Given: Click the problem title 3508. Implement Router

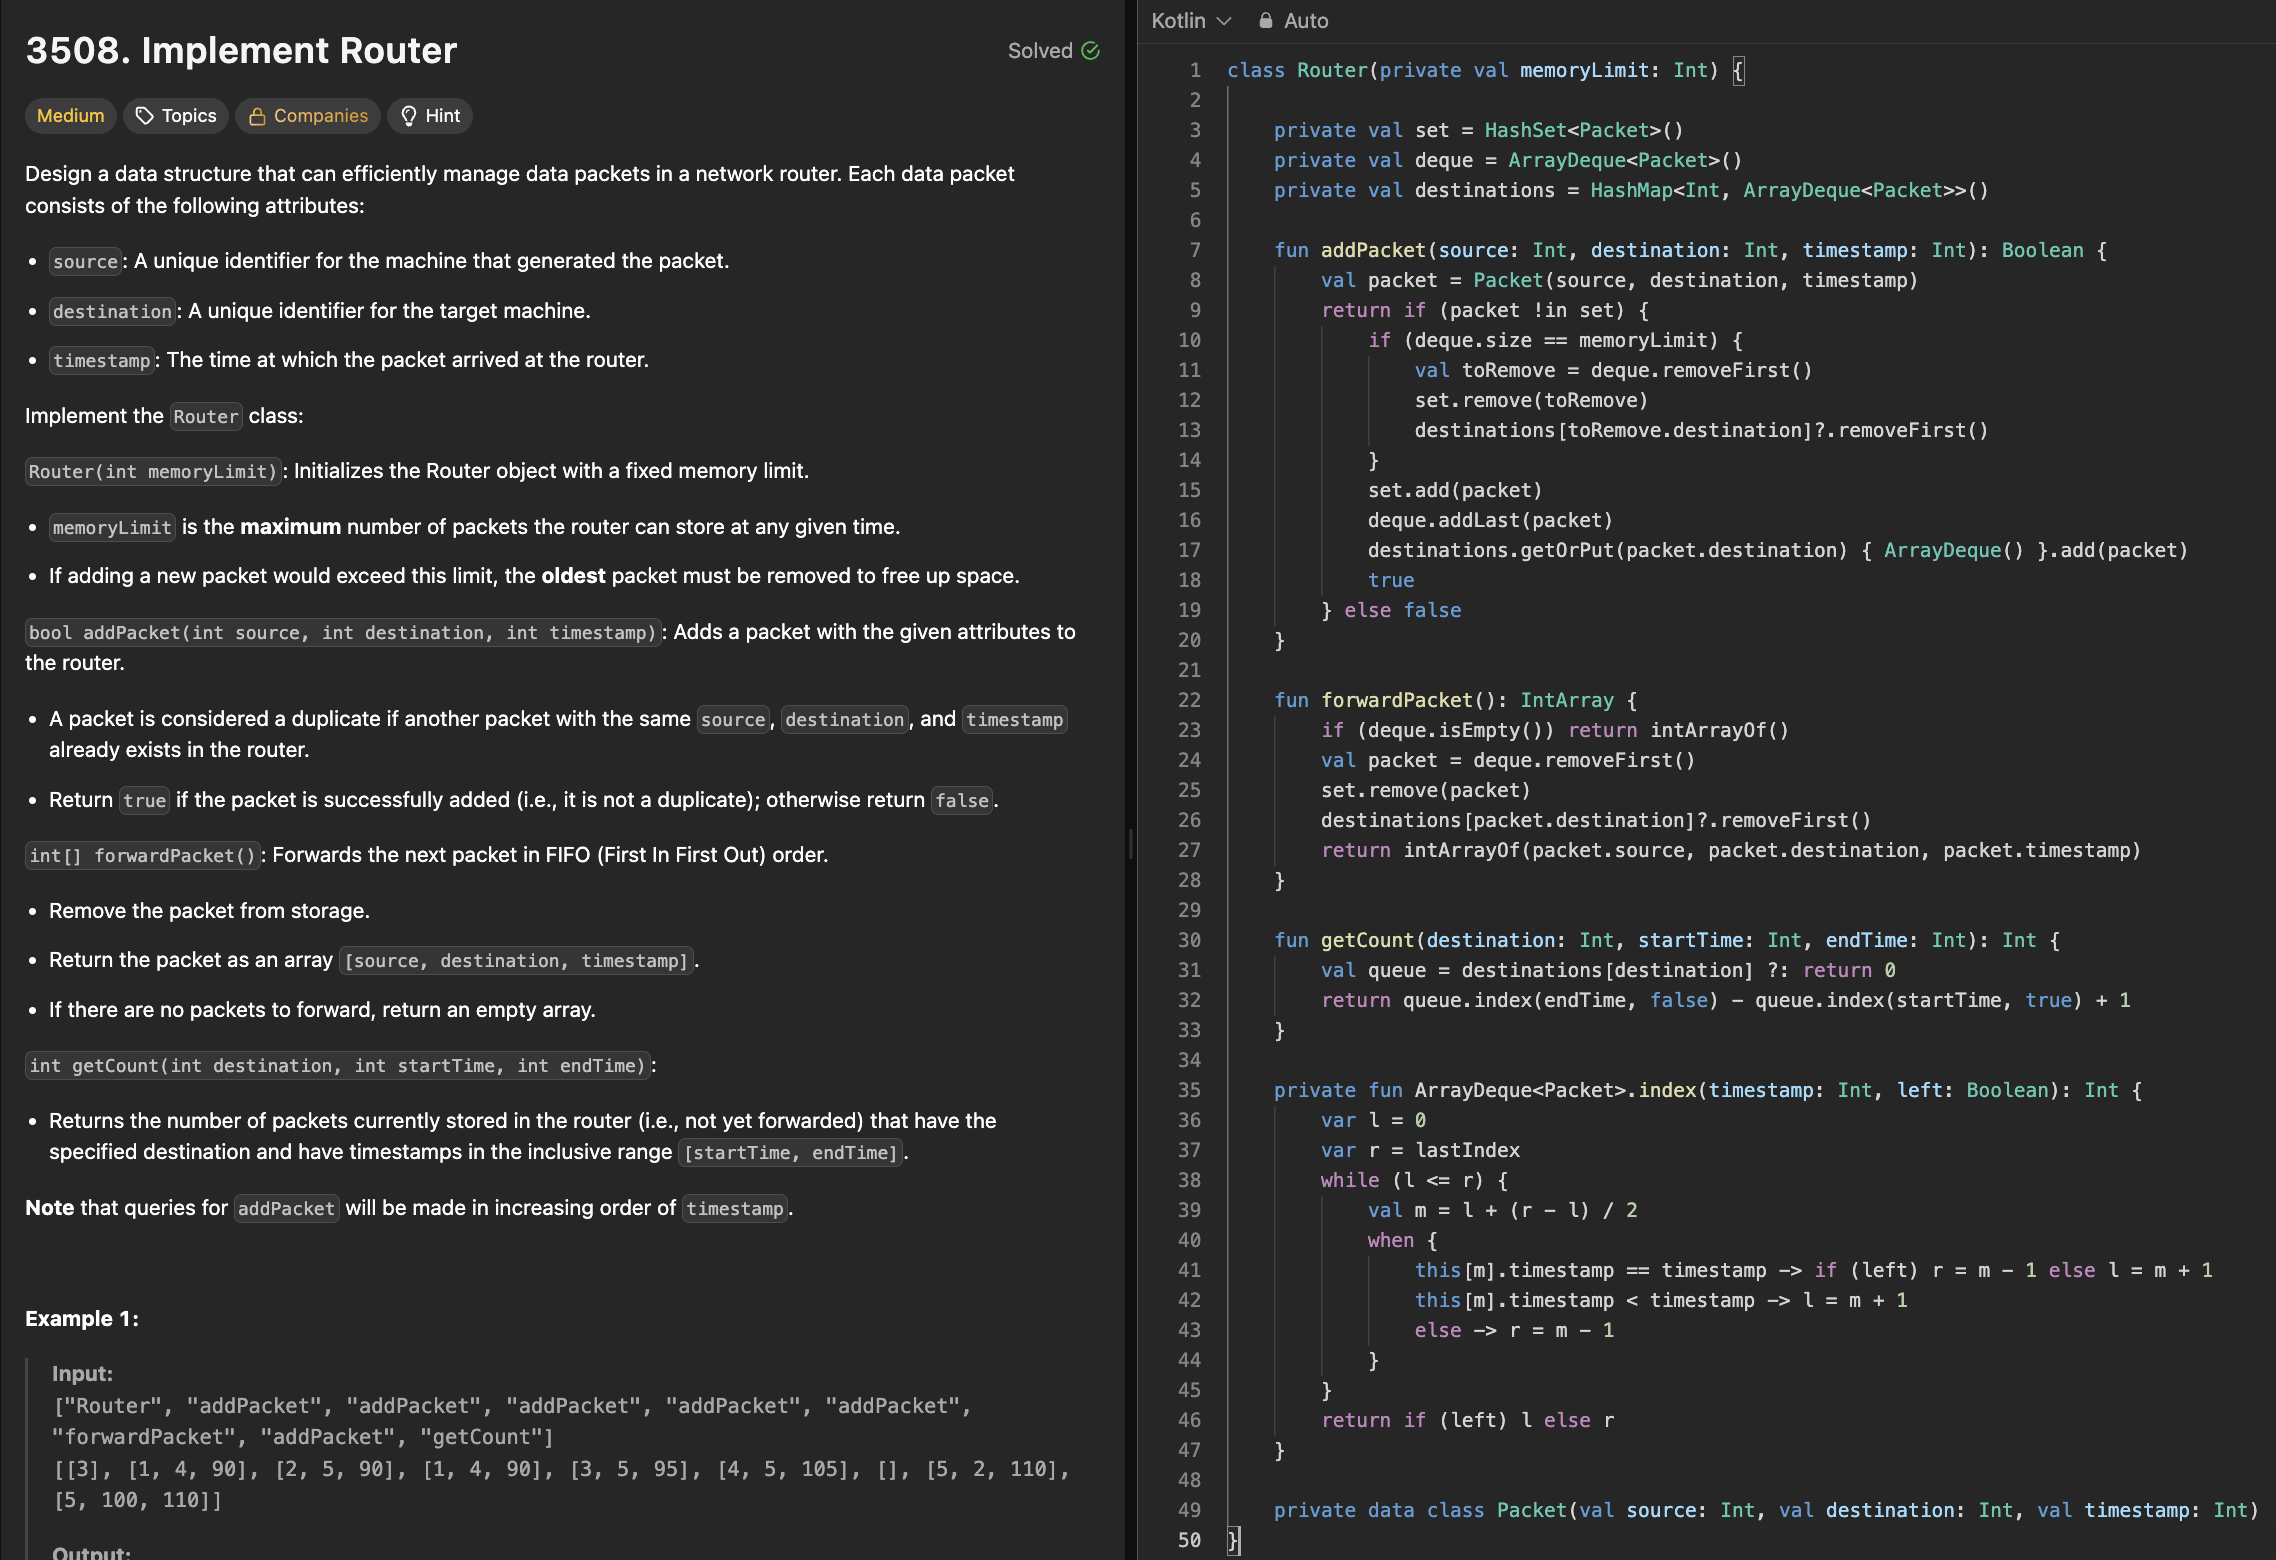Looking at the screenshot, I should coord(241,51).
